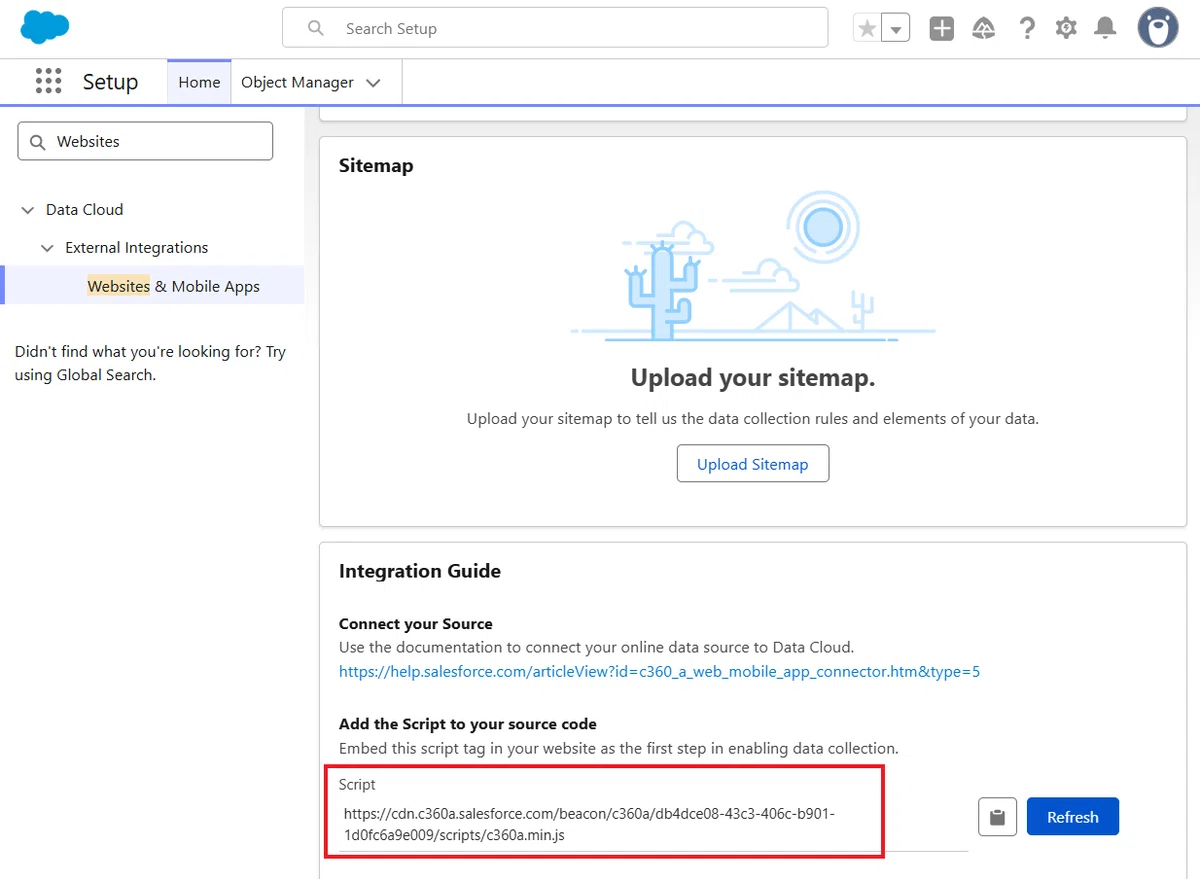
Task: Click the script URL text
Action: [x=589, y=824]
